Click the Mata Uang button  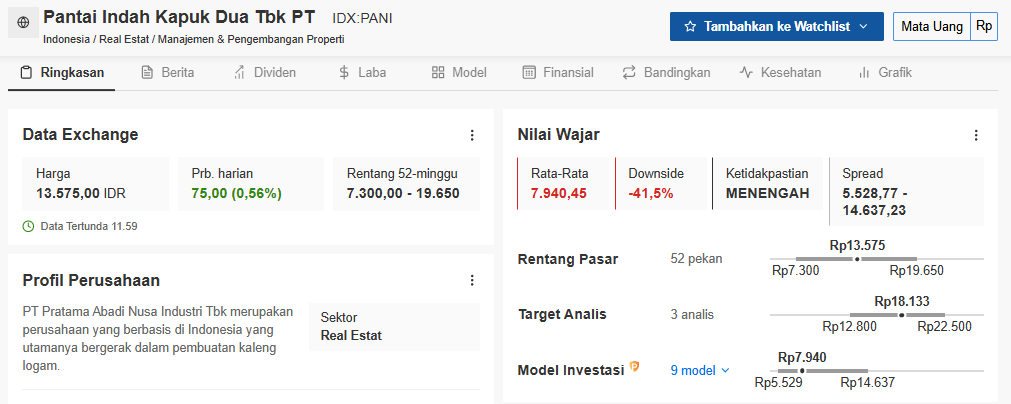pos(932,26)
